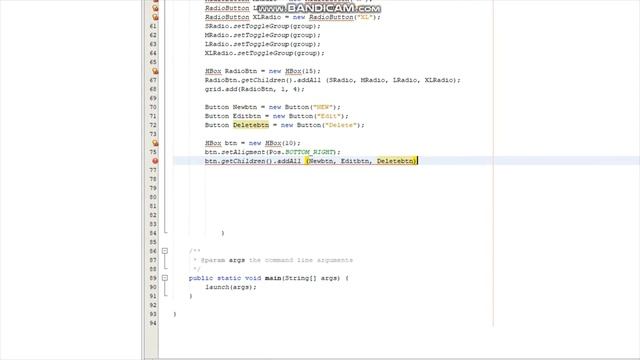The width and height of the screenshot is (640, 360).
Task: Click the public static void main declaration
Action: 269,278
